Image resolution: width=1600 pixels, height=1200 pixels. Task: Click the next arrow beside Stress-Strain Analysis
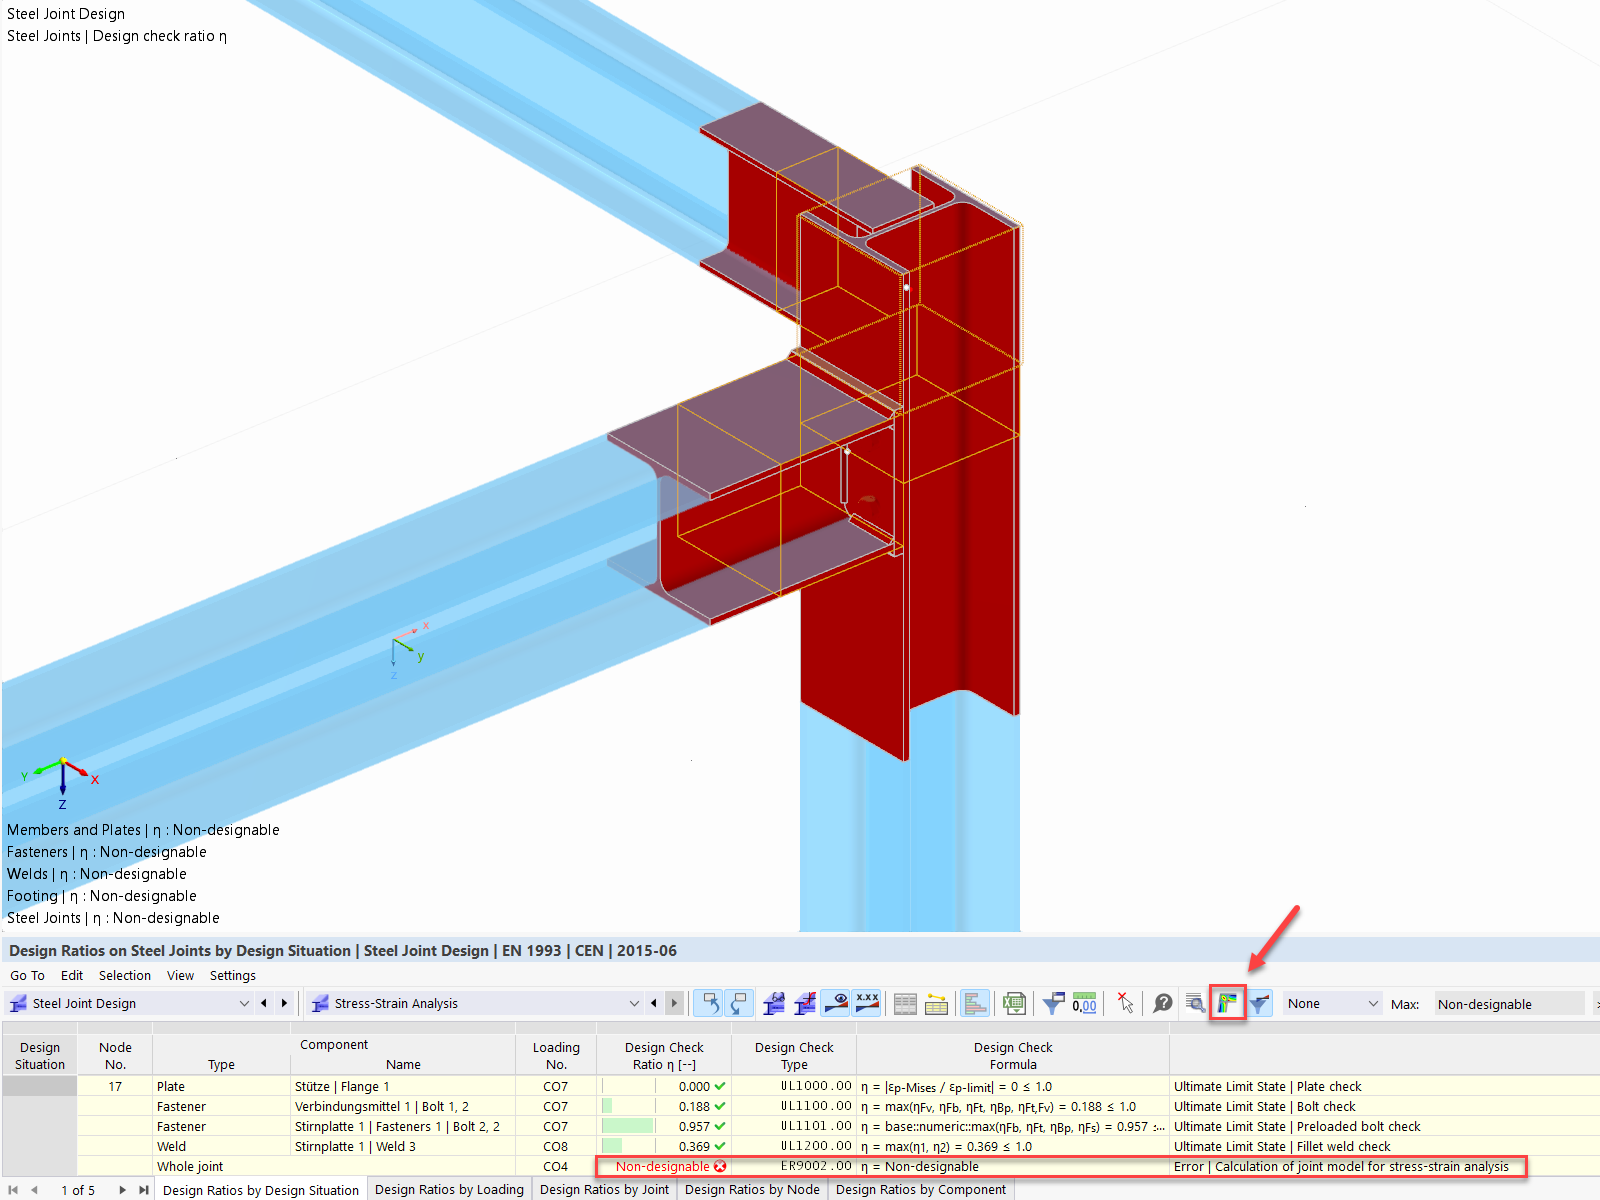tap(674, 1003)
